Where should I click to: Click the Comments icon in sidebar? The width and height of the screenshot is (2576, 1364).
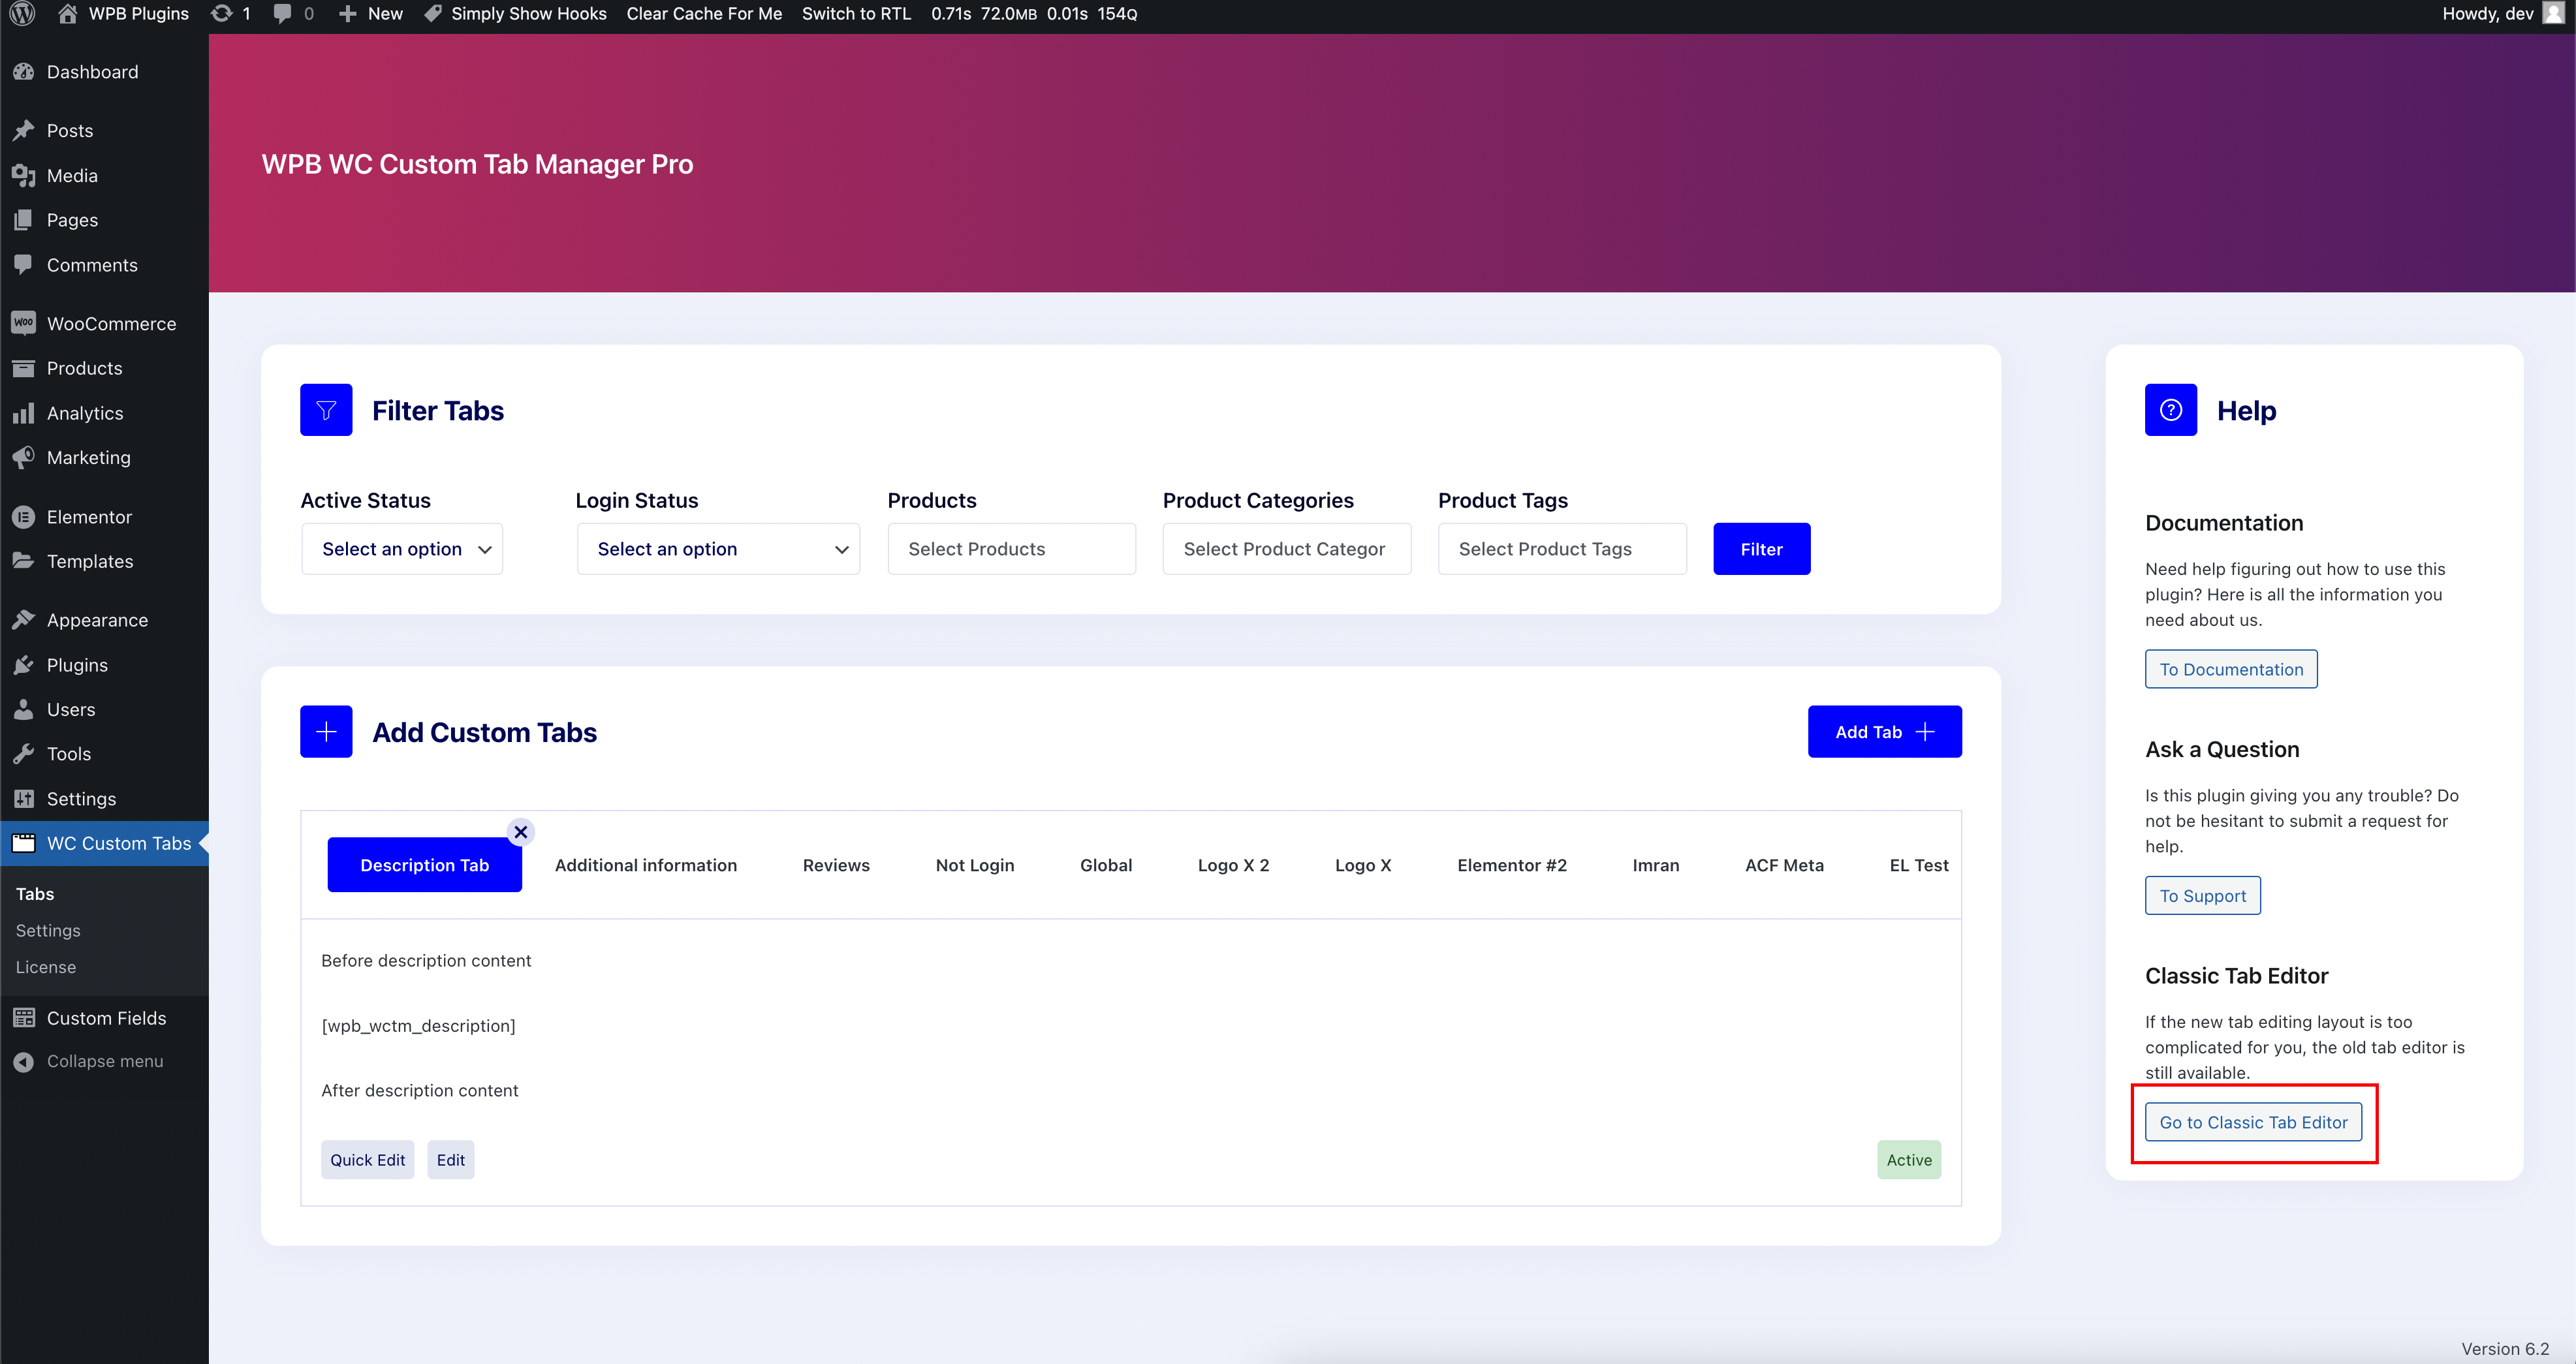pyautogui.click(x=24, y=265)
